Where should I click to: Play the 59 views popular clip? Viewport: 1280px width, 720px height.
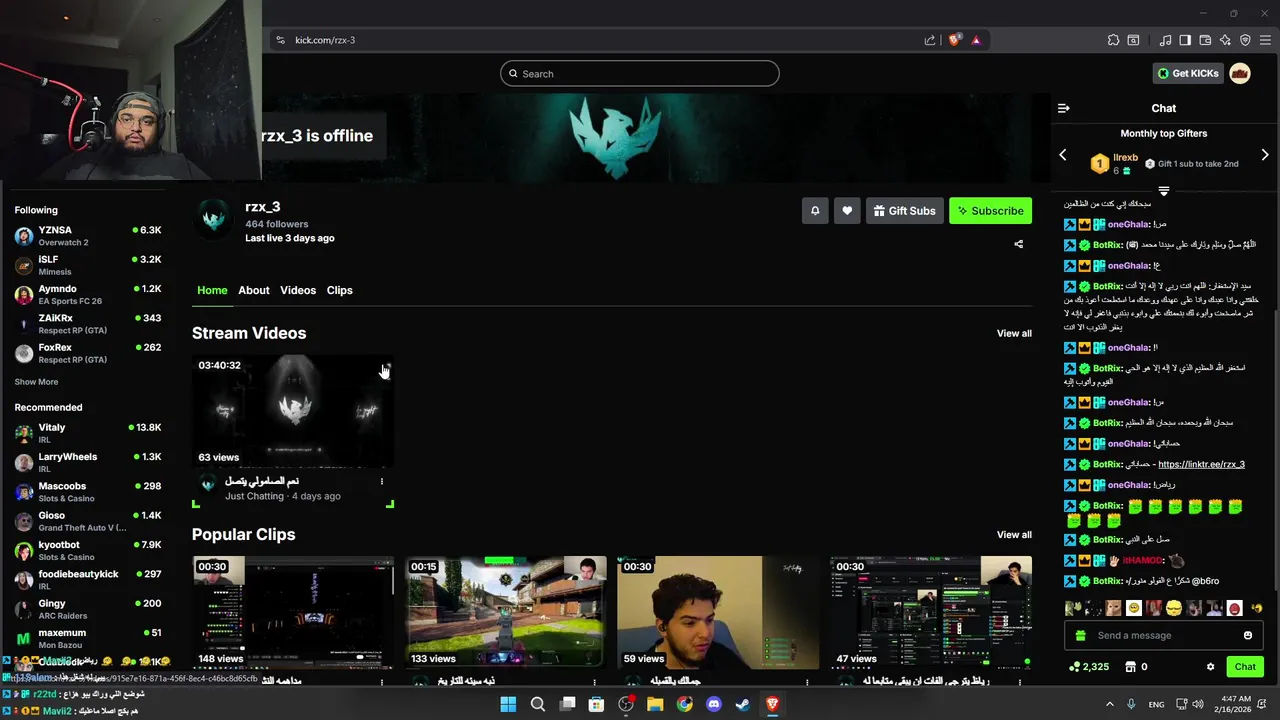point(718,613)
